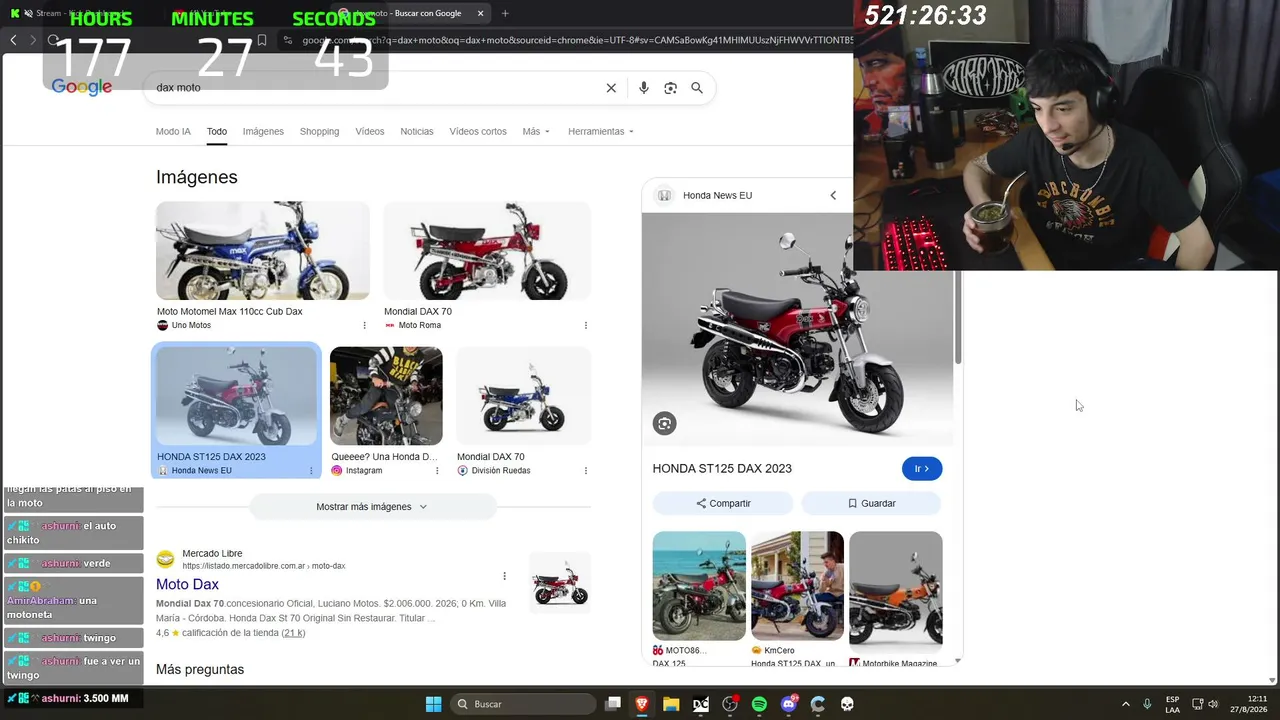Go to Google homepage via logo

(82, 87)
